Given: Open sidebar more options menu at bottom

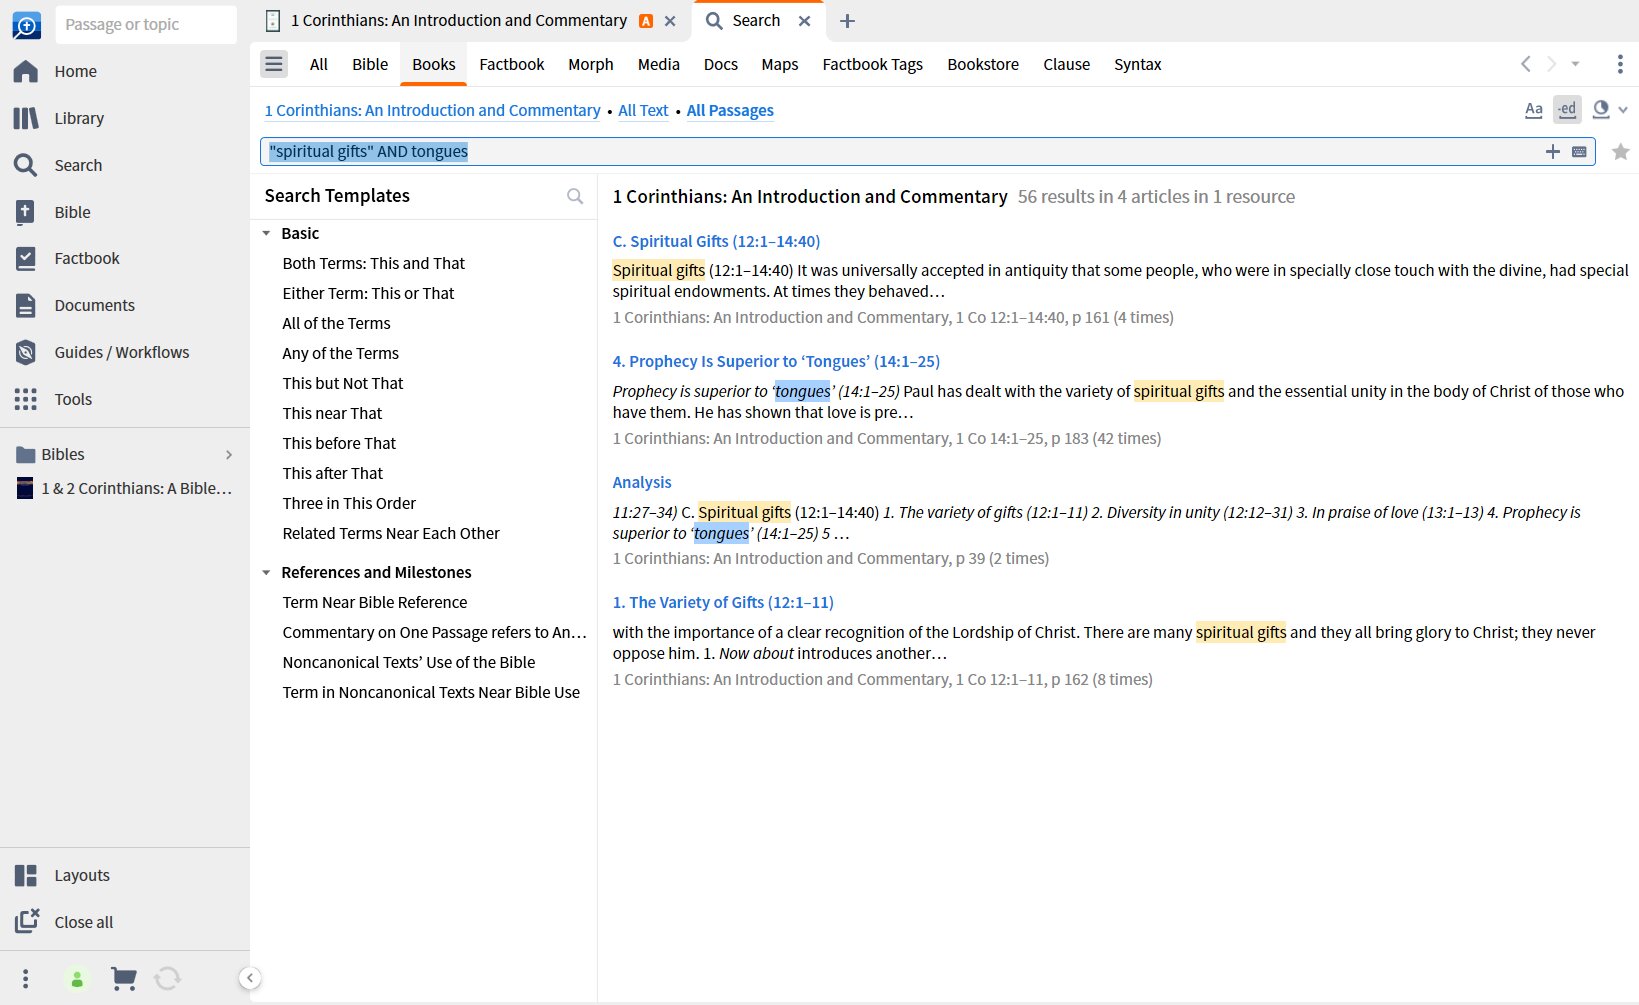Looking at the screenshot, I should pyautogui.click(x=26, y=978).
